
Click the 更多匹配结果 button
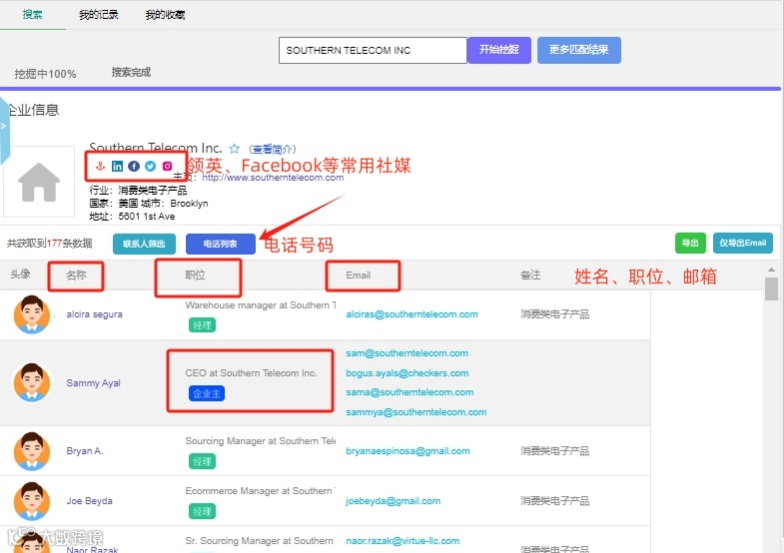[x=579, y=50]
